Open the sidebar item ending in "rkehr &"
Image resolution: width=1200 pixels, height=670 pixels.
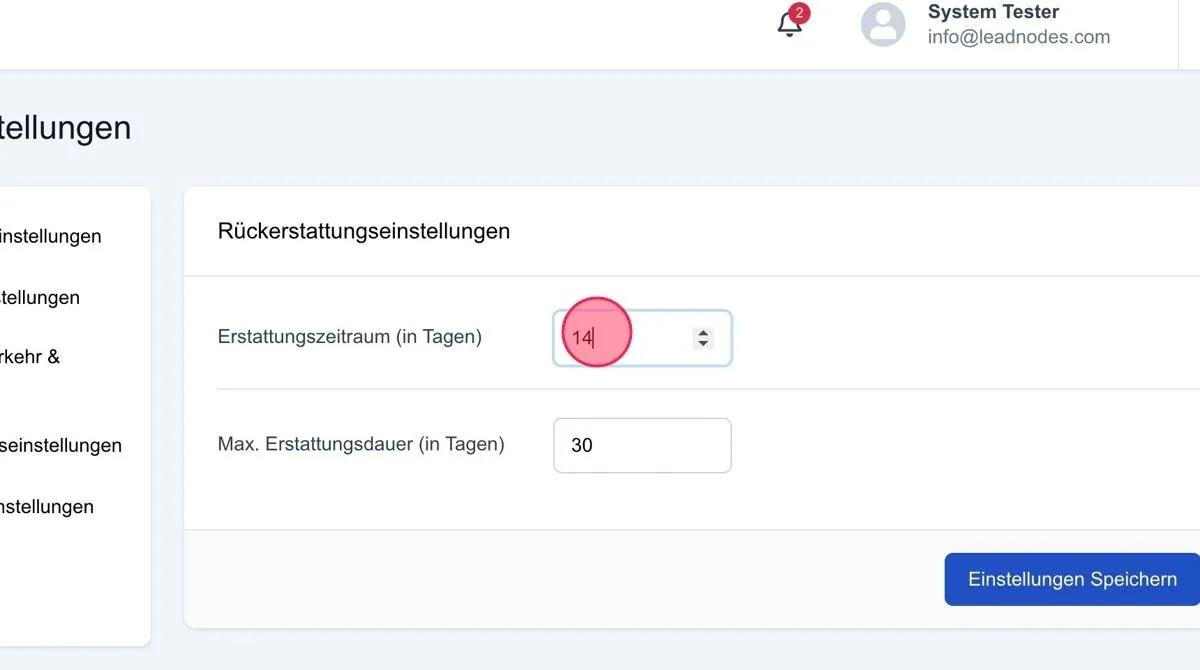point(30,356)
